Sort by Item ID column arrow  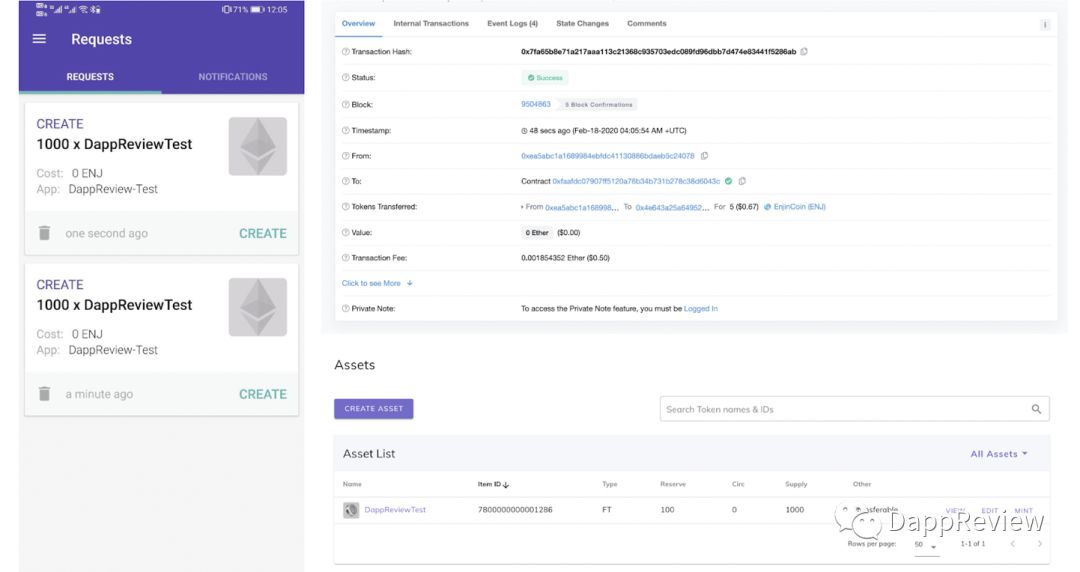[506, 484]
